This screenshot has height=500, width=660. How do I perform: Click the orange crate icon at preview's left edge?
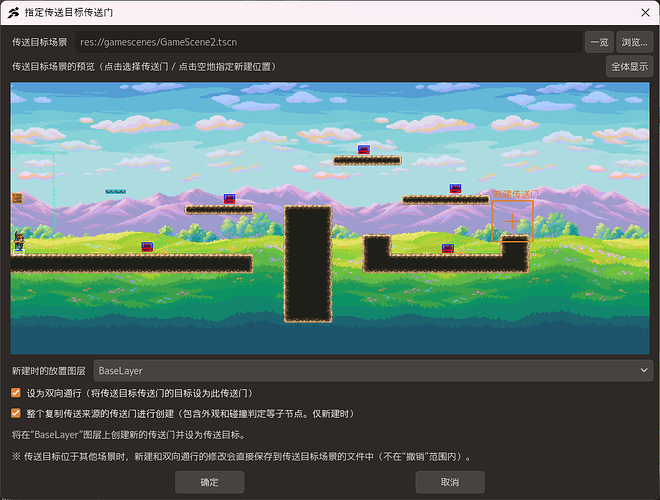17,198
